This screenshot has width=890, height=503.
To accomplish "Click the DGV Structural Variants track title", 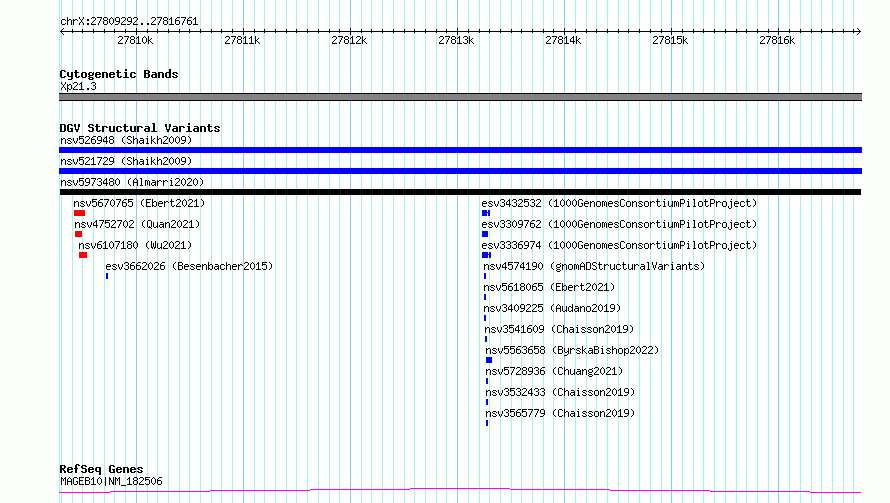I will [140, 128].
